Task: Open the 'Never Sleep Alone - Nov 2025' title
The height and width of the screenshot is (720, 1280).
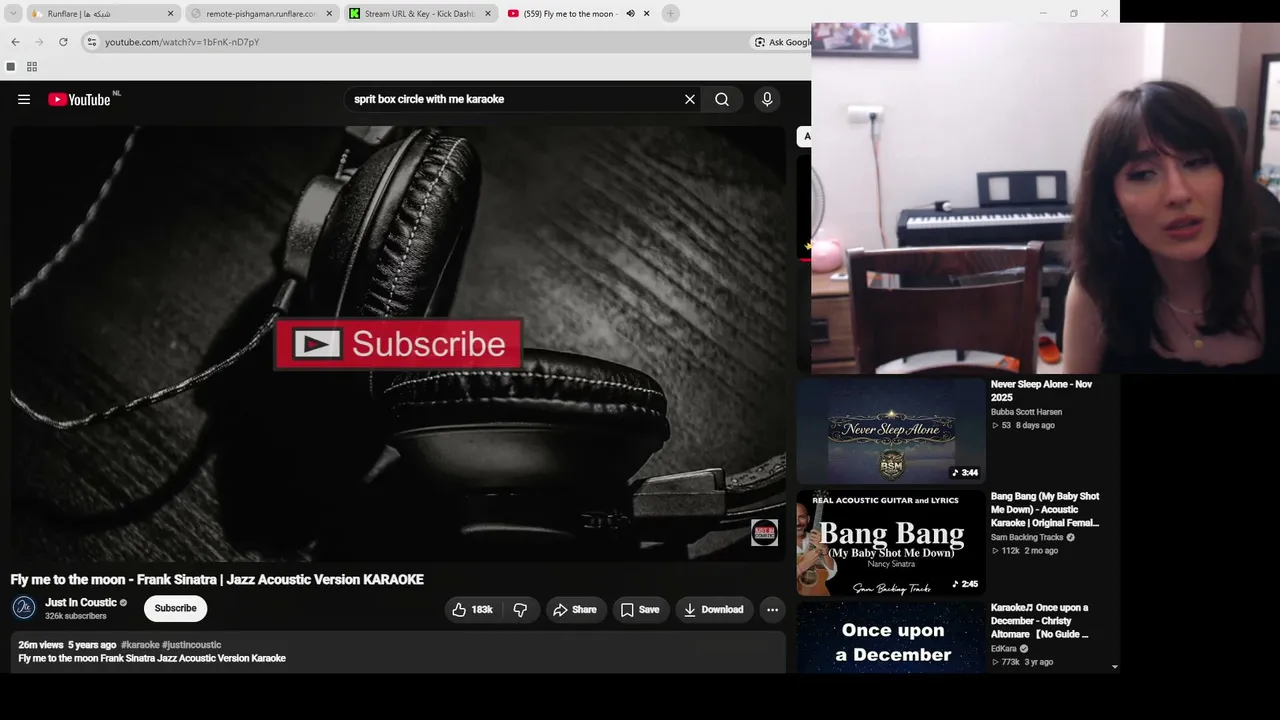Action: pyautogui.click(x=1041, y=390)
